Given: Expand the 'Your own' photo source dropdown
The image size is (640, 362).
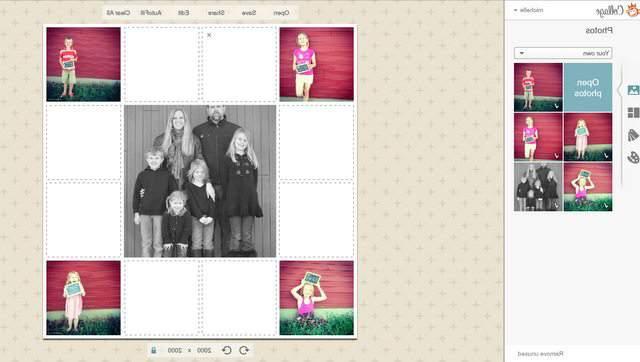Looking at the screenshot, I should coord(563,53).
